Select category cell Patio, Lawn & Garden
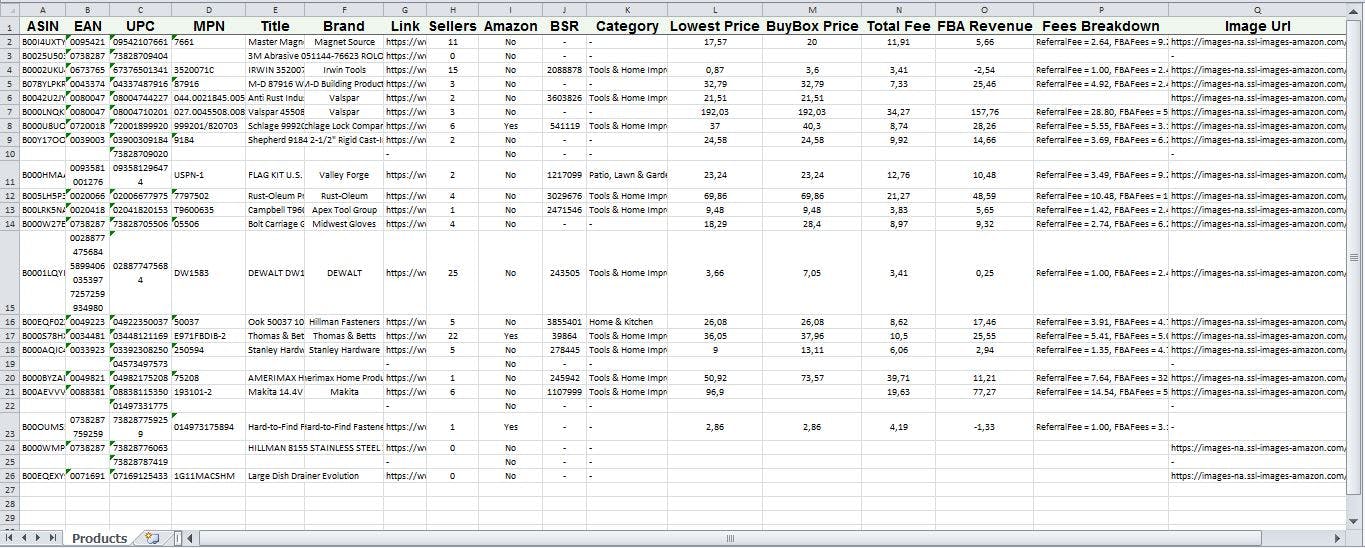This screenshot has width=1365, height=548. 627,175
